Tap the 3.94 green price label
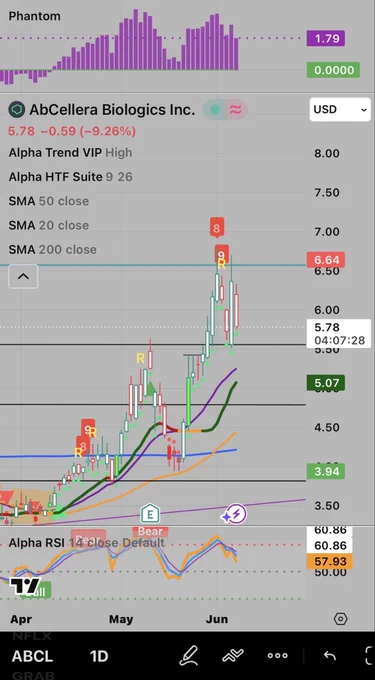 [326, 471]
